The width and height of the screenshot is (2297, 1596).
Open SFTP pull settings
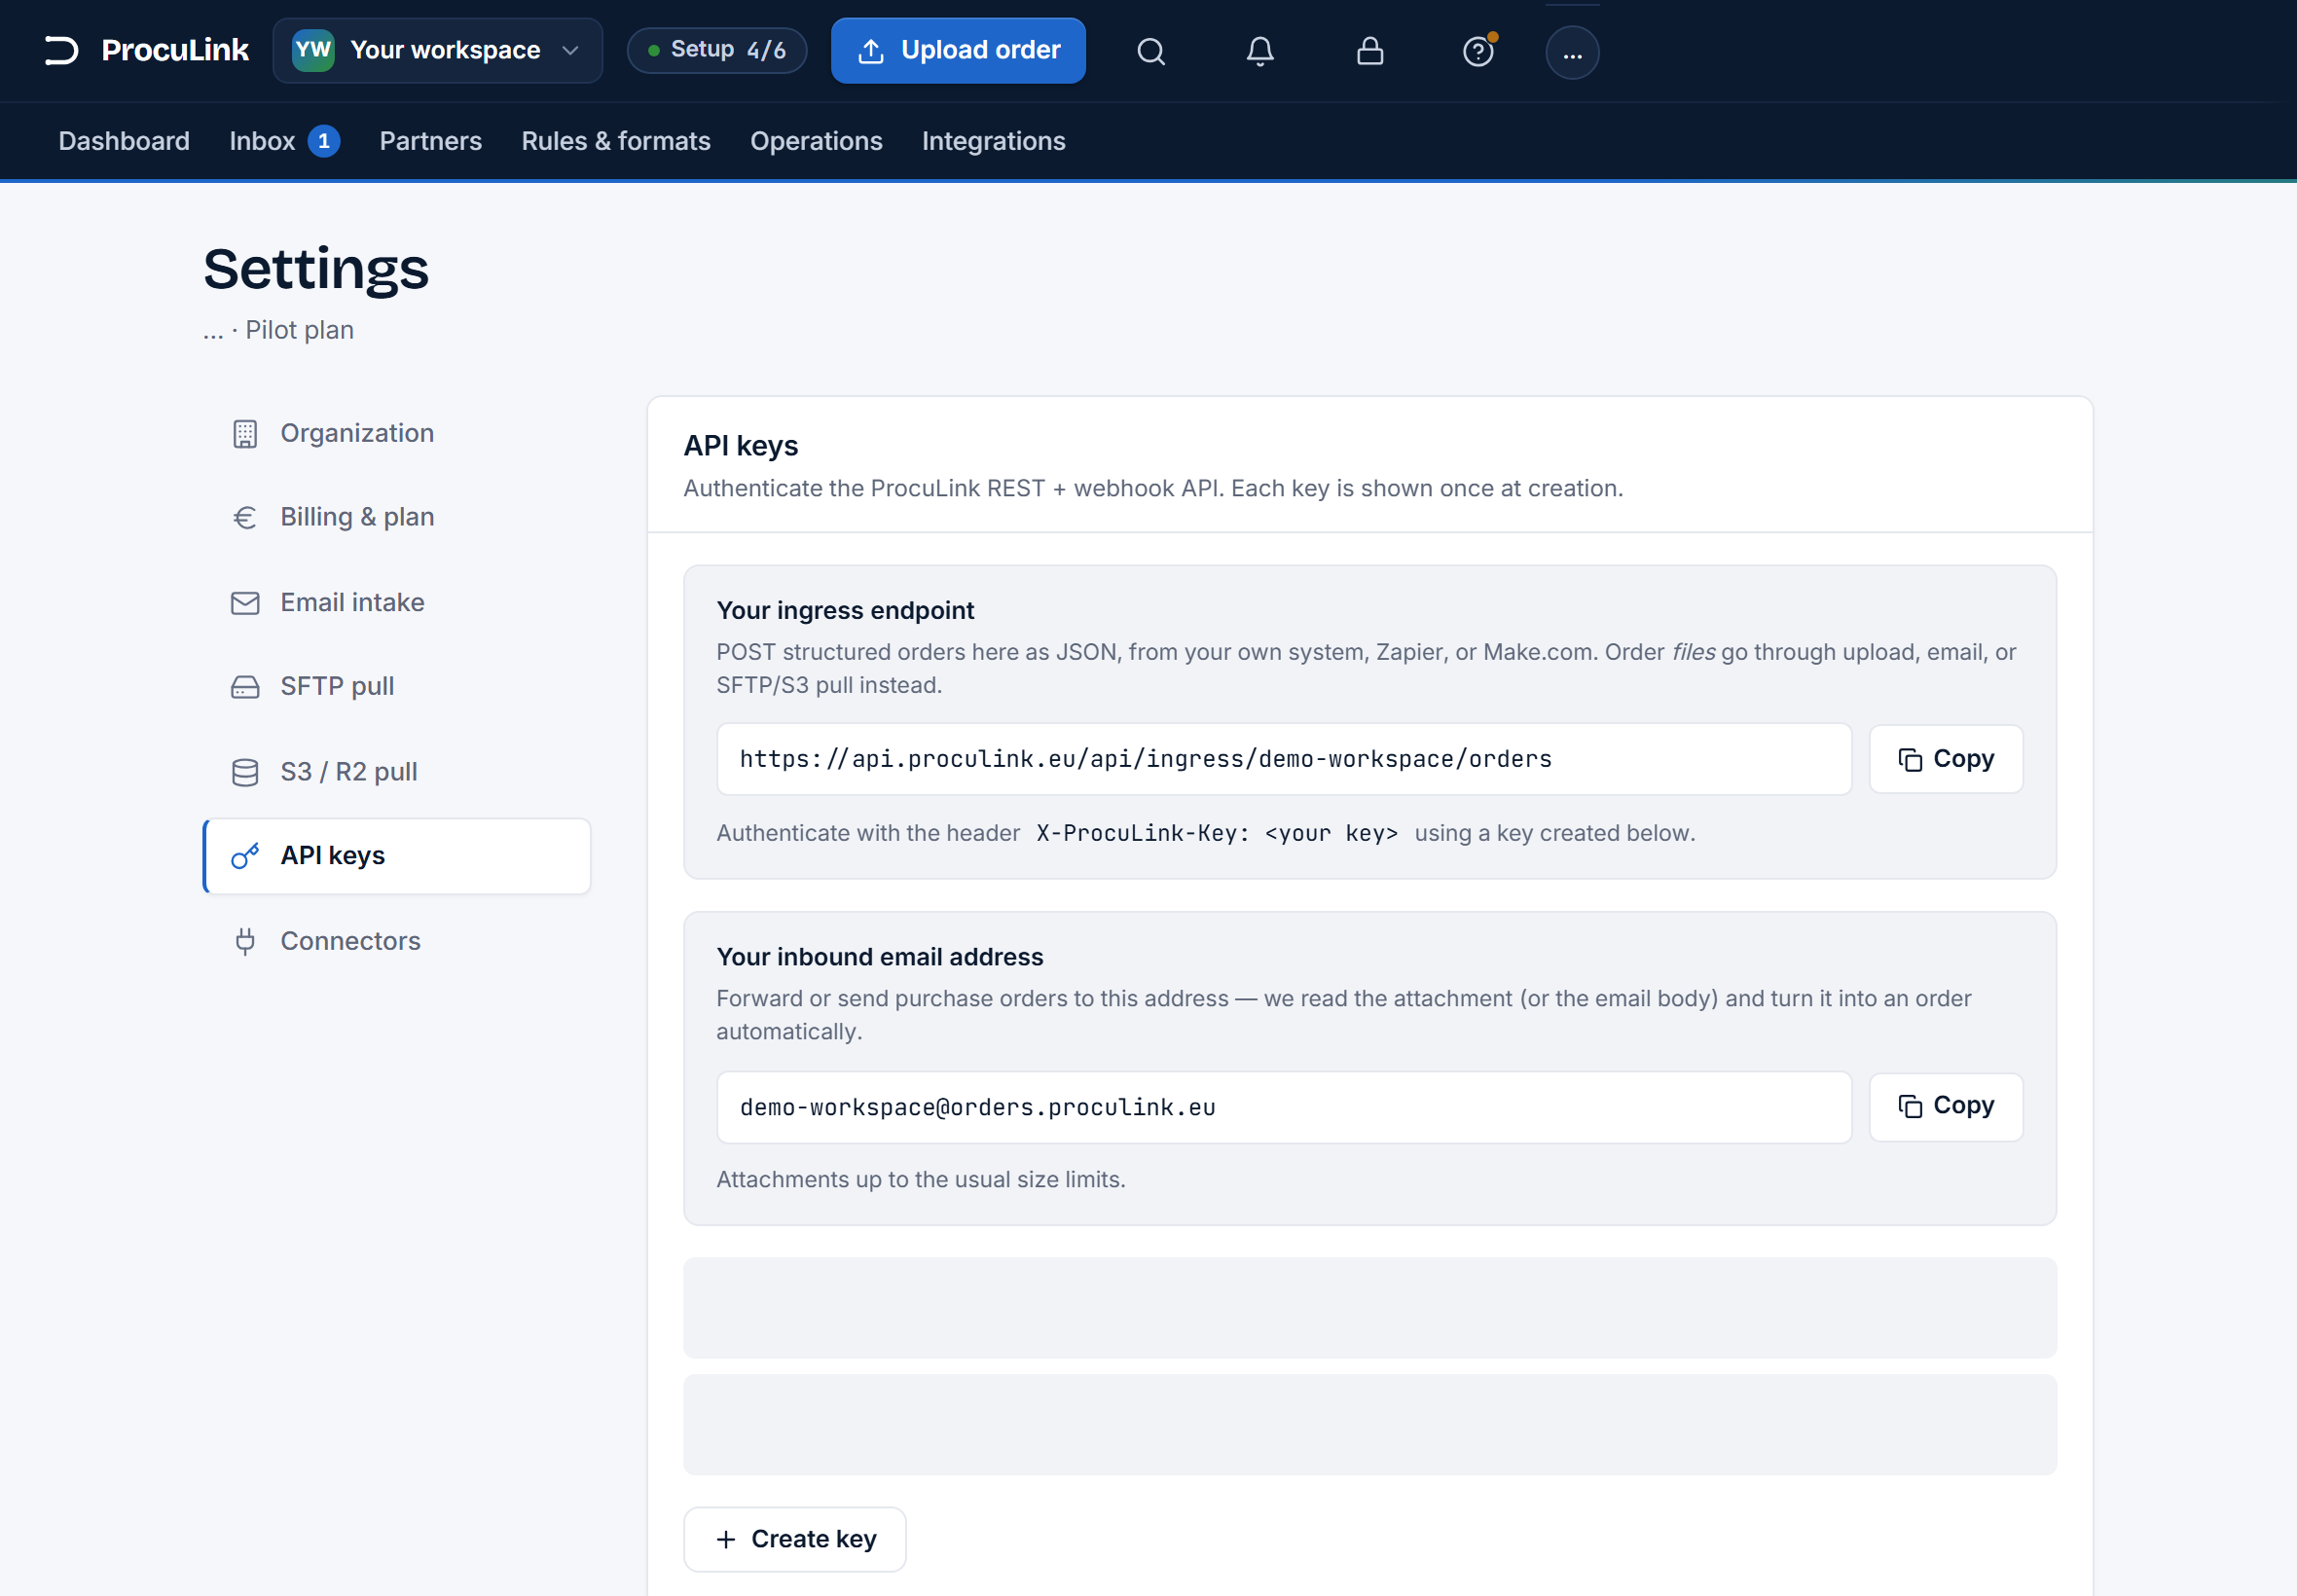point(397,686)
